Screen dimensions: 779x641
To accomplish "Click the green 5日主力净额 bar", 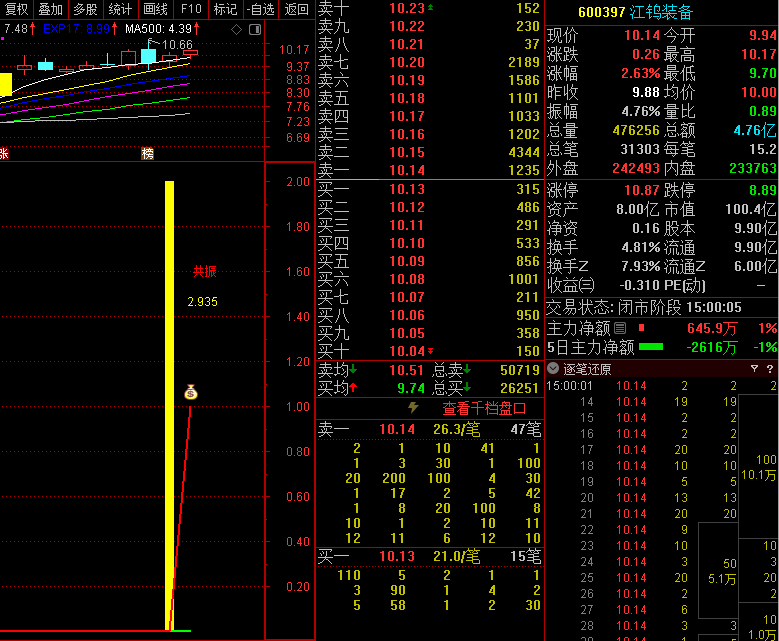I will point(651,347).
